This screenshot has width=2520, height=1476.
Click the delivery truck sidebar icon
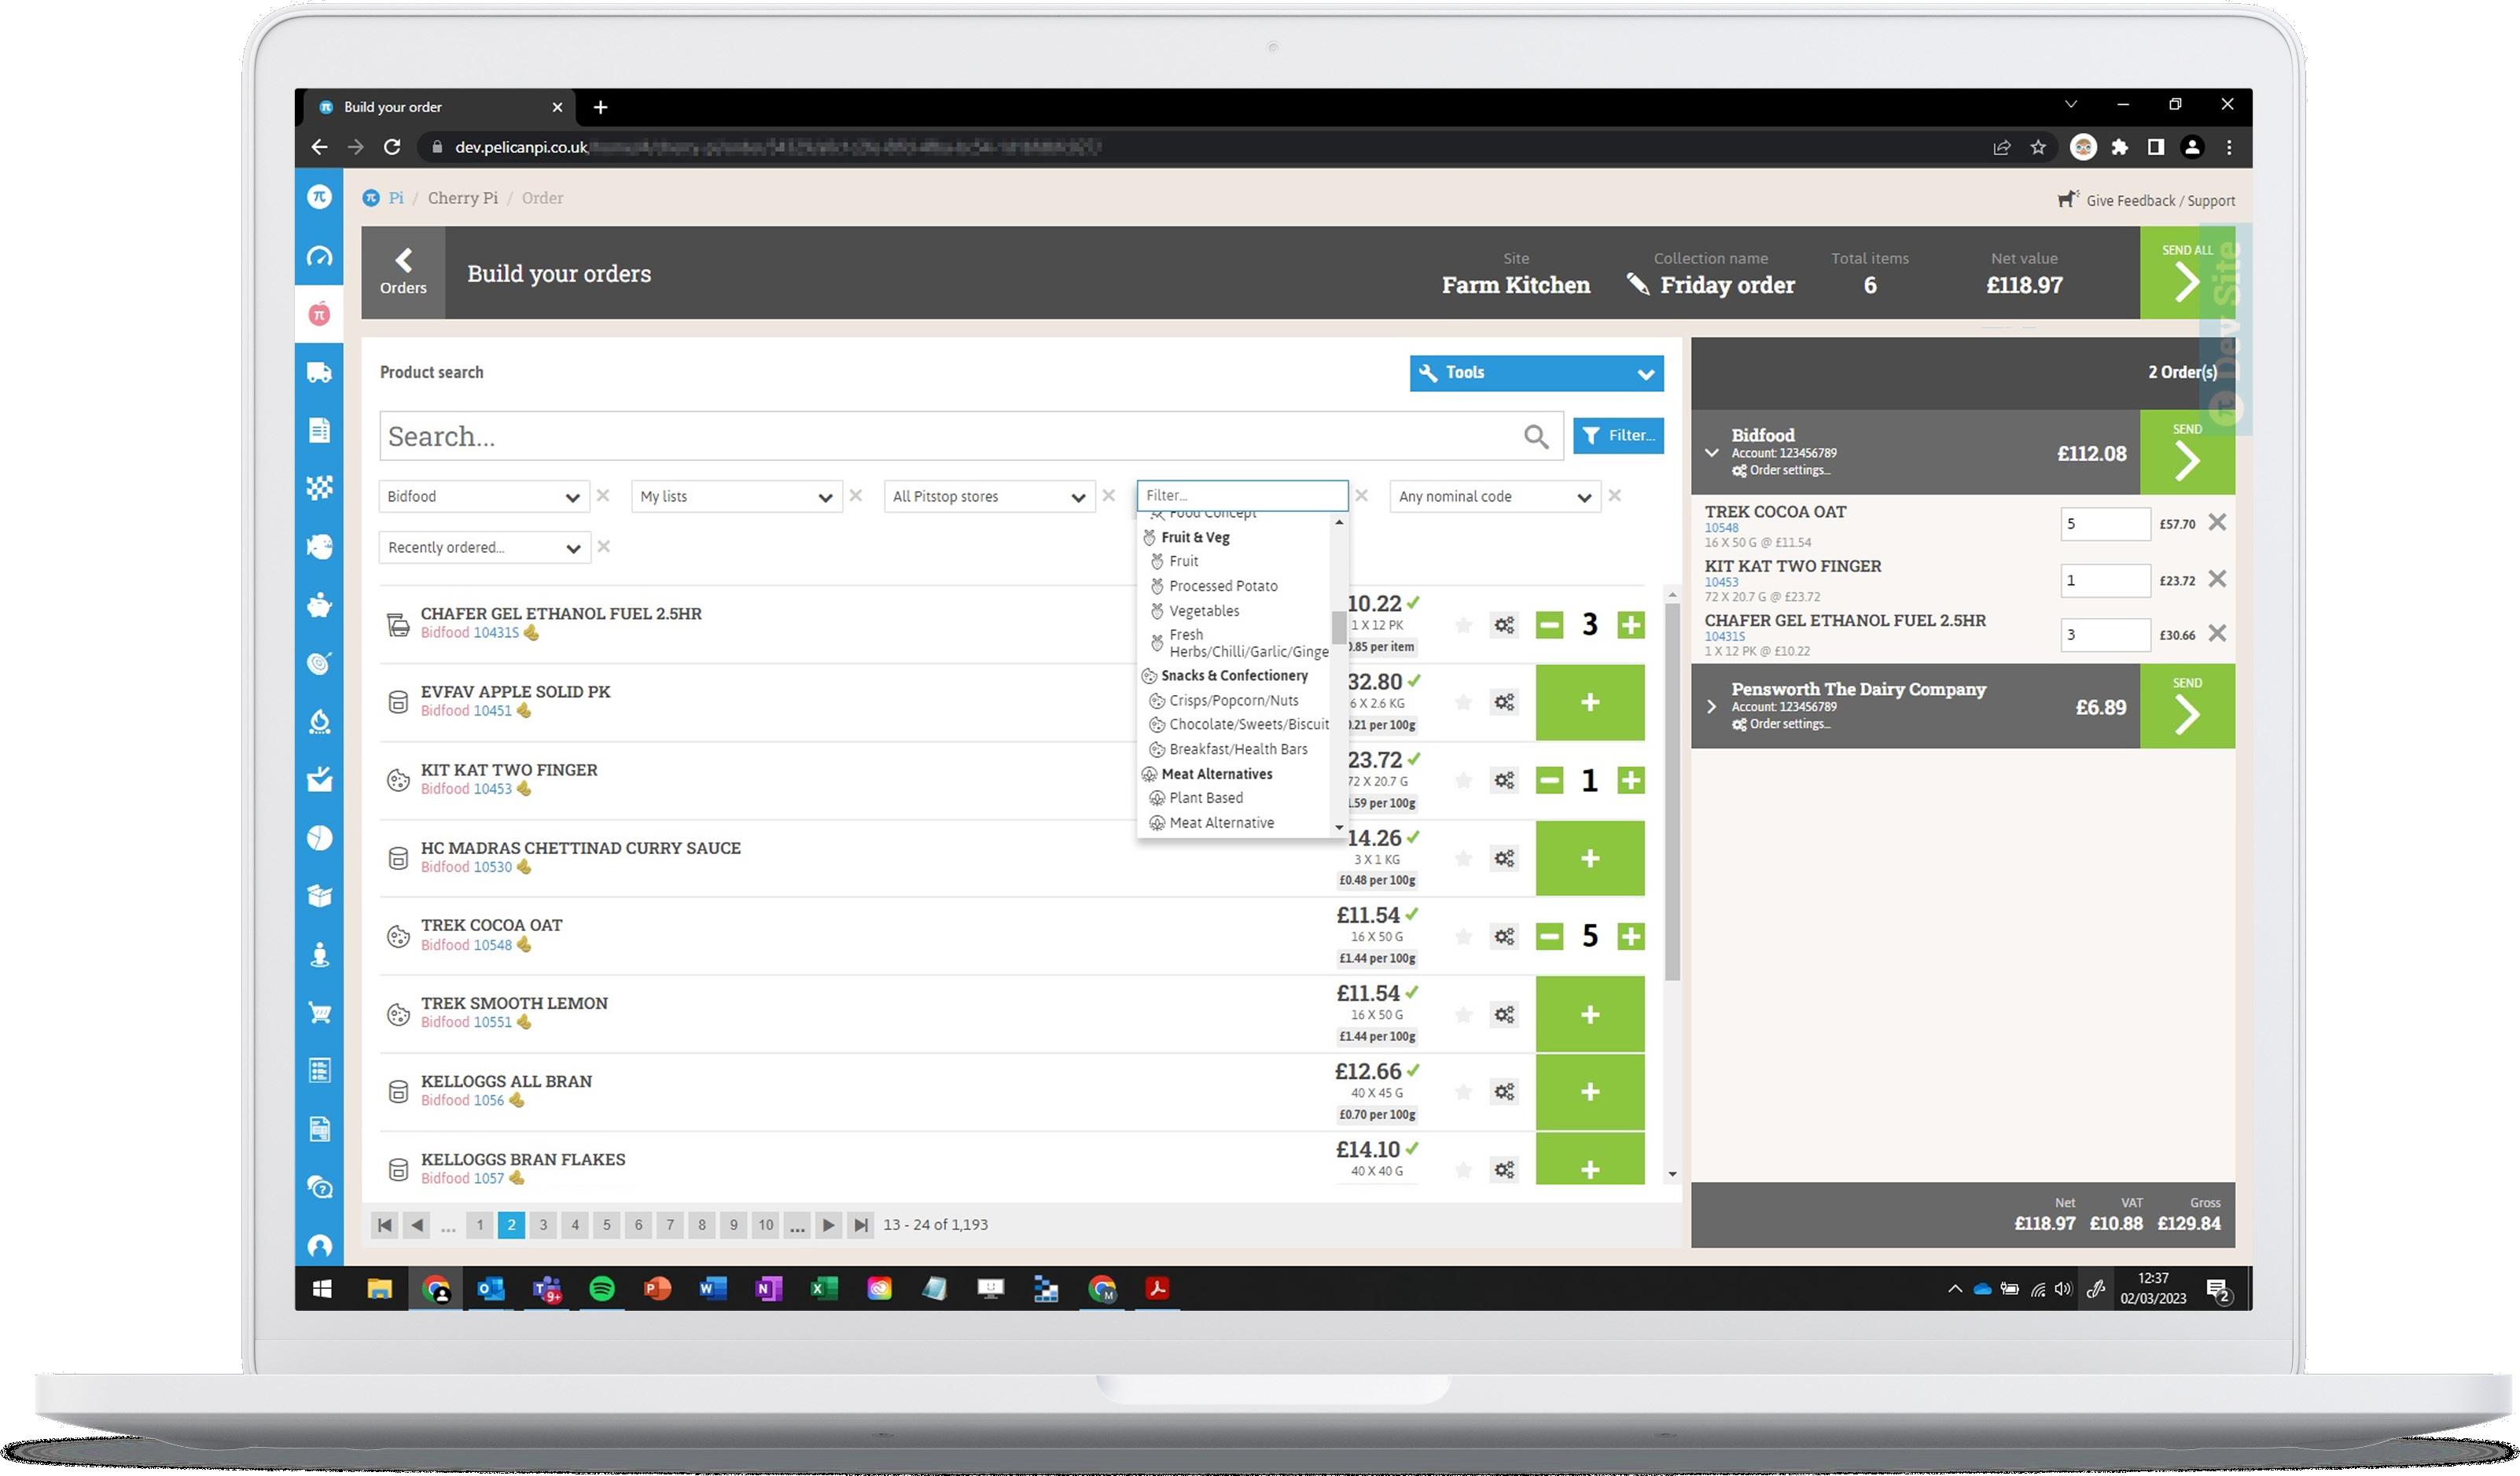(x=319, y=373)
